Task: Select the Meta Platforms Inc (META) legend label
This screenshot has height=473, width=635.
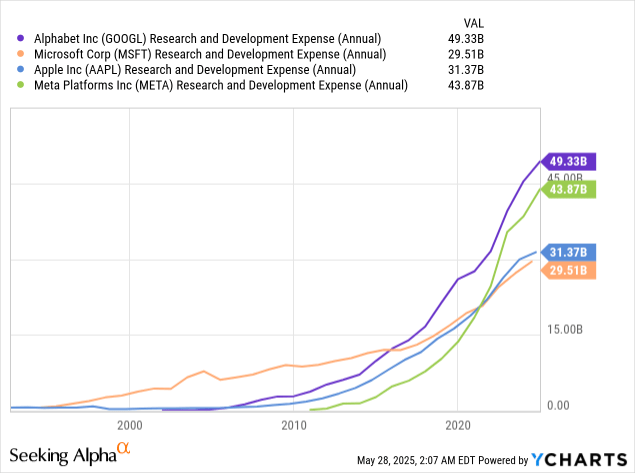Action: pyautogui.click(x=221, y=85)
